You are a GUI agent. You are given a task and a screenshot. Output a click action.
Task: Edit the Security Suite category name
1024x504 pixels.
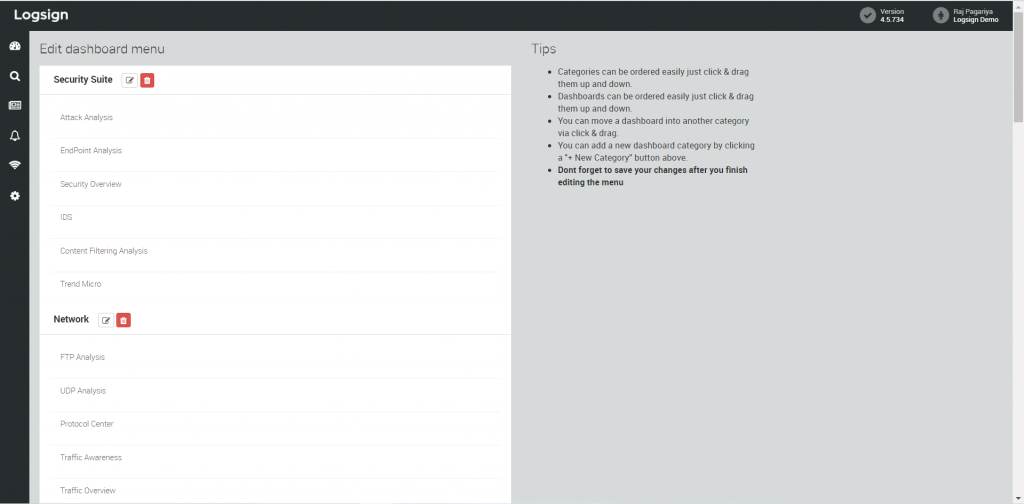click(x=130, y=80)
